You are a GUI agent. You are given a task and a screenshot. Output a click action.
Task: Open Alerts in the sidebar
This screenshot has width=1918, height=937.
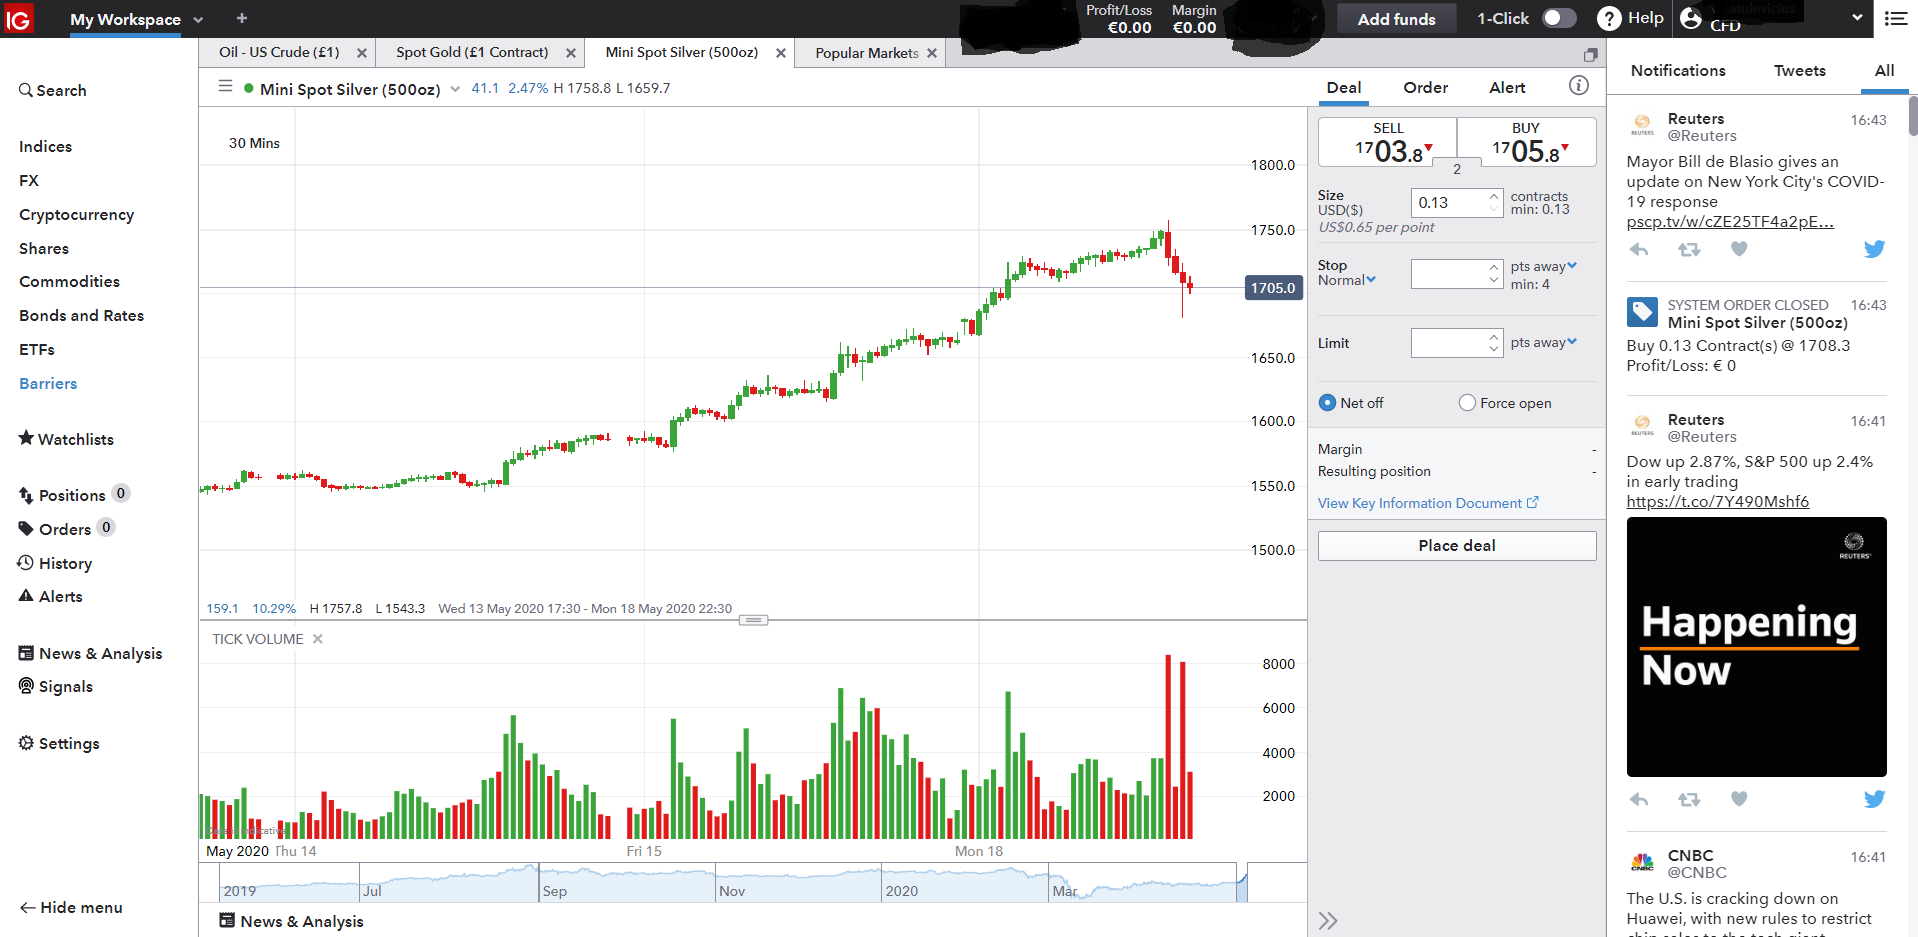[x=51, y=596]
